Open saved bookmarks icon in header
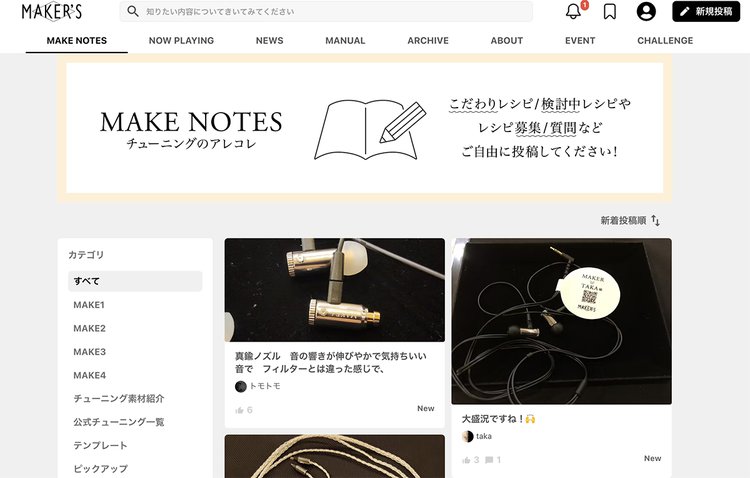Viewport: 750px width, 478px height. [609, 11]
